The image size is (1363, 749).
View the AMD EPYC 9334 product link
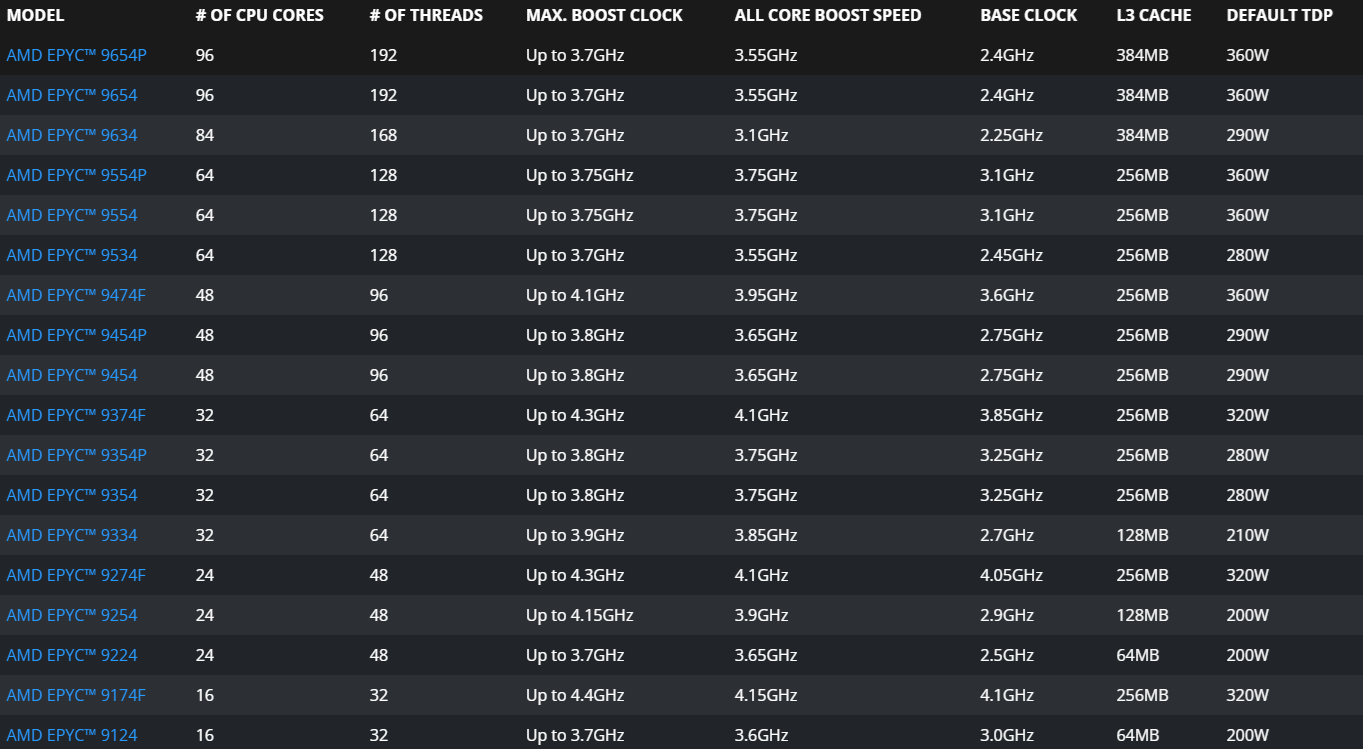tap(72, 535)
